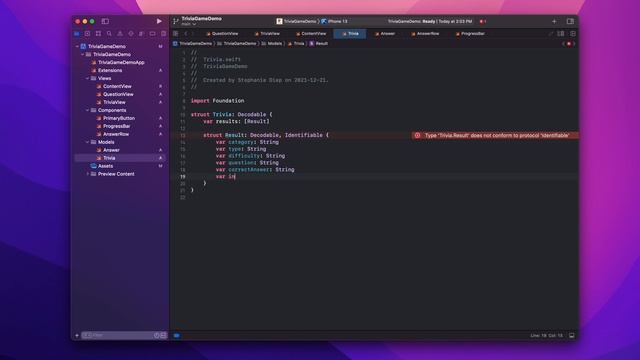Open the Issue navigator warning icon
Image resolution: width=640 pixels, height=360 pixels.
[x=120, y=34]
